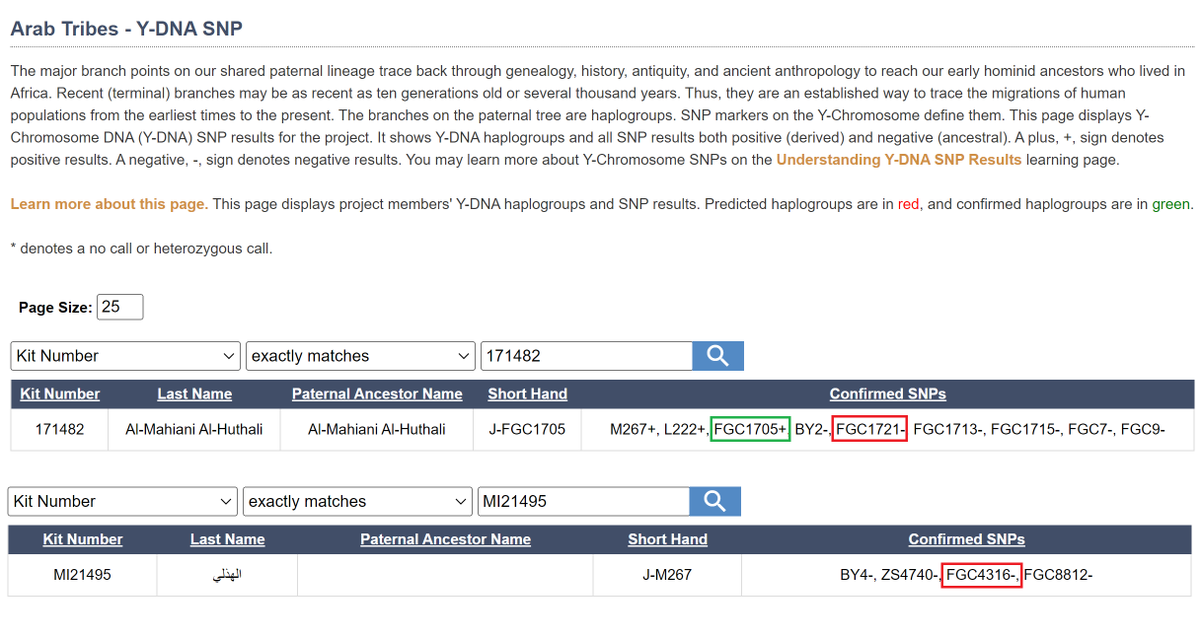Viewport: 1200px width, 640px height.
Task: Click Al-Mahiani Al-Huthali in Last Name column
Action: [194, 430]
